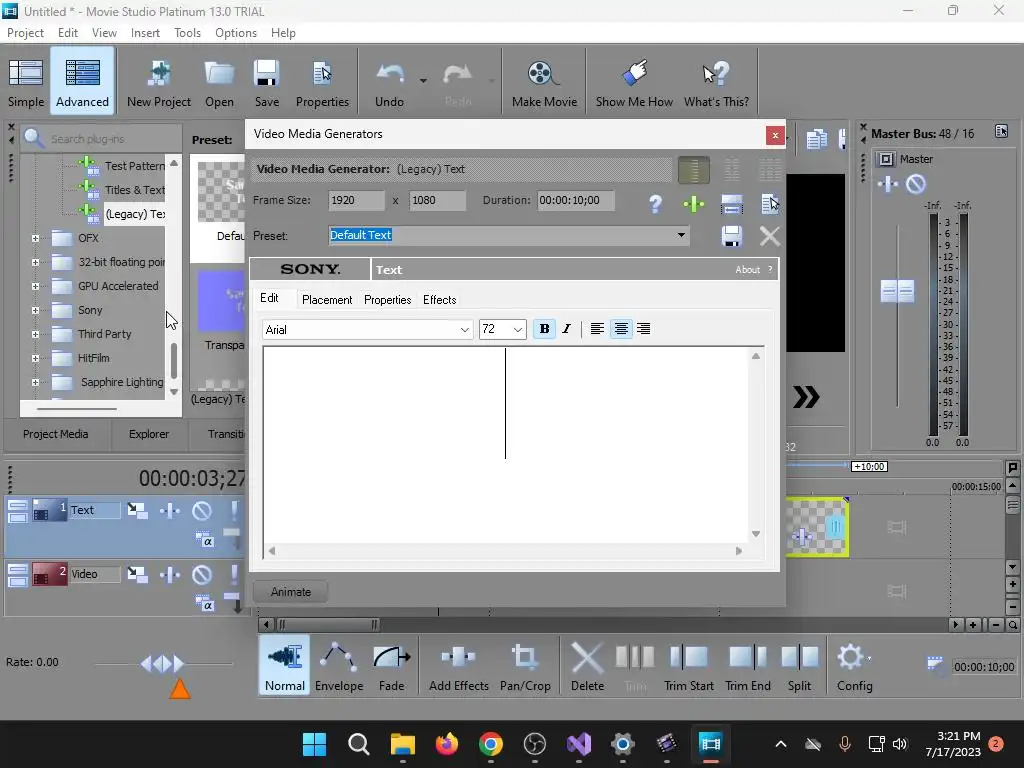Expand the HitFilm folder

click(x=35, y=359)
